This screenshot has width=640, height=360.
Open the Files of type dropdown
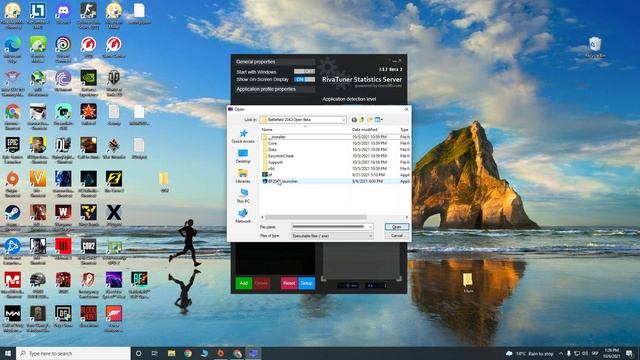(x=370, y=236)
